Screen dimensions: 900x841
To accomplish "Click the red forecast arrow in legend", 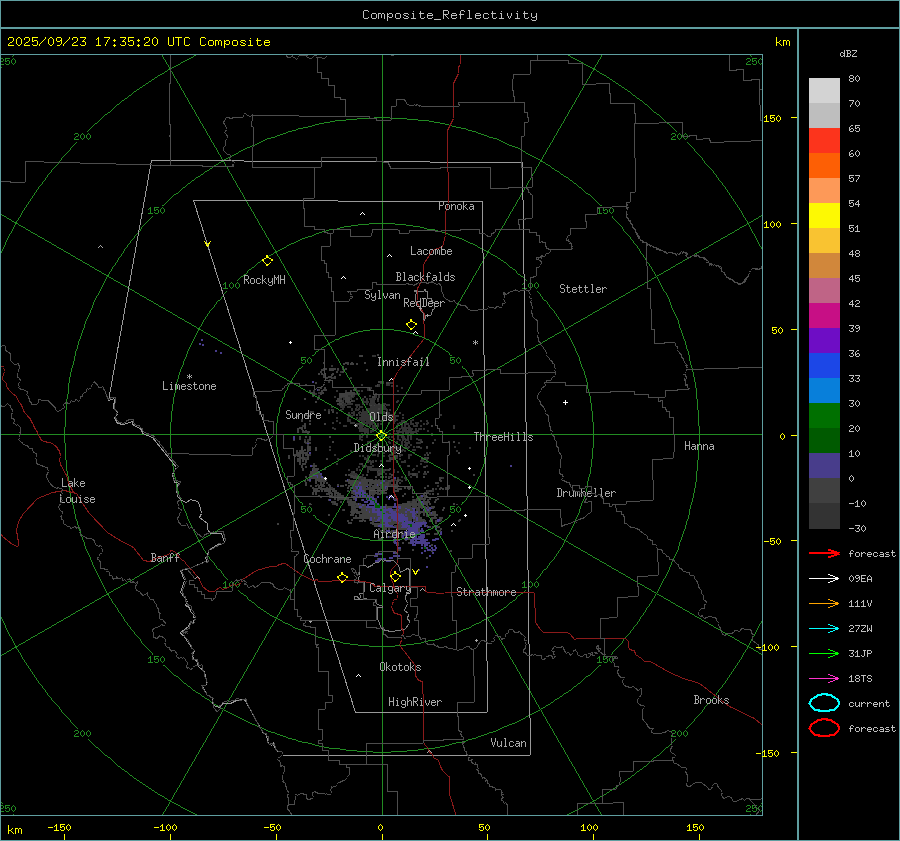I will pos(823,553).
